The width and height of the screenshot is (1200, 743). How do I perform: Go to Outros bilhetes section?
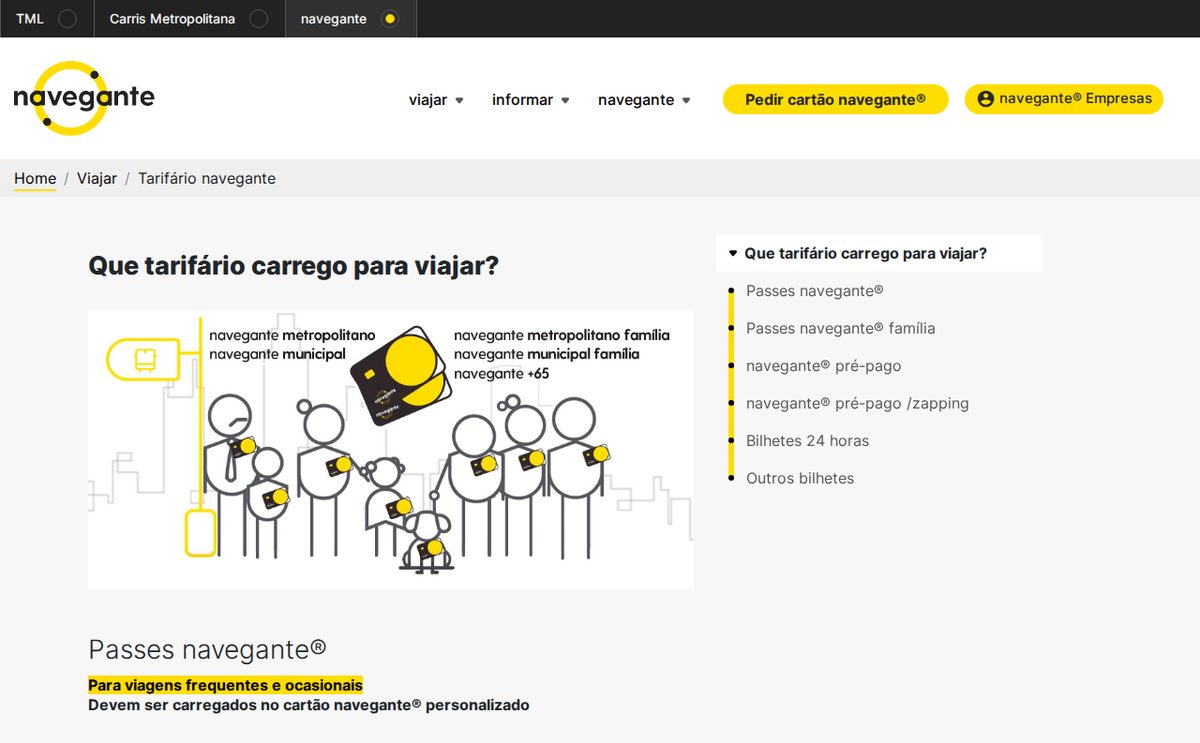800,478
